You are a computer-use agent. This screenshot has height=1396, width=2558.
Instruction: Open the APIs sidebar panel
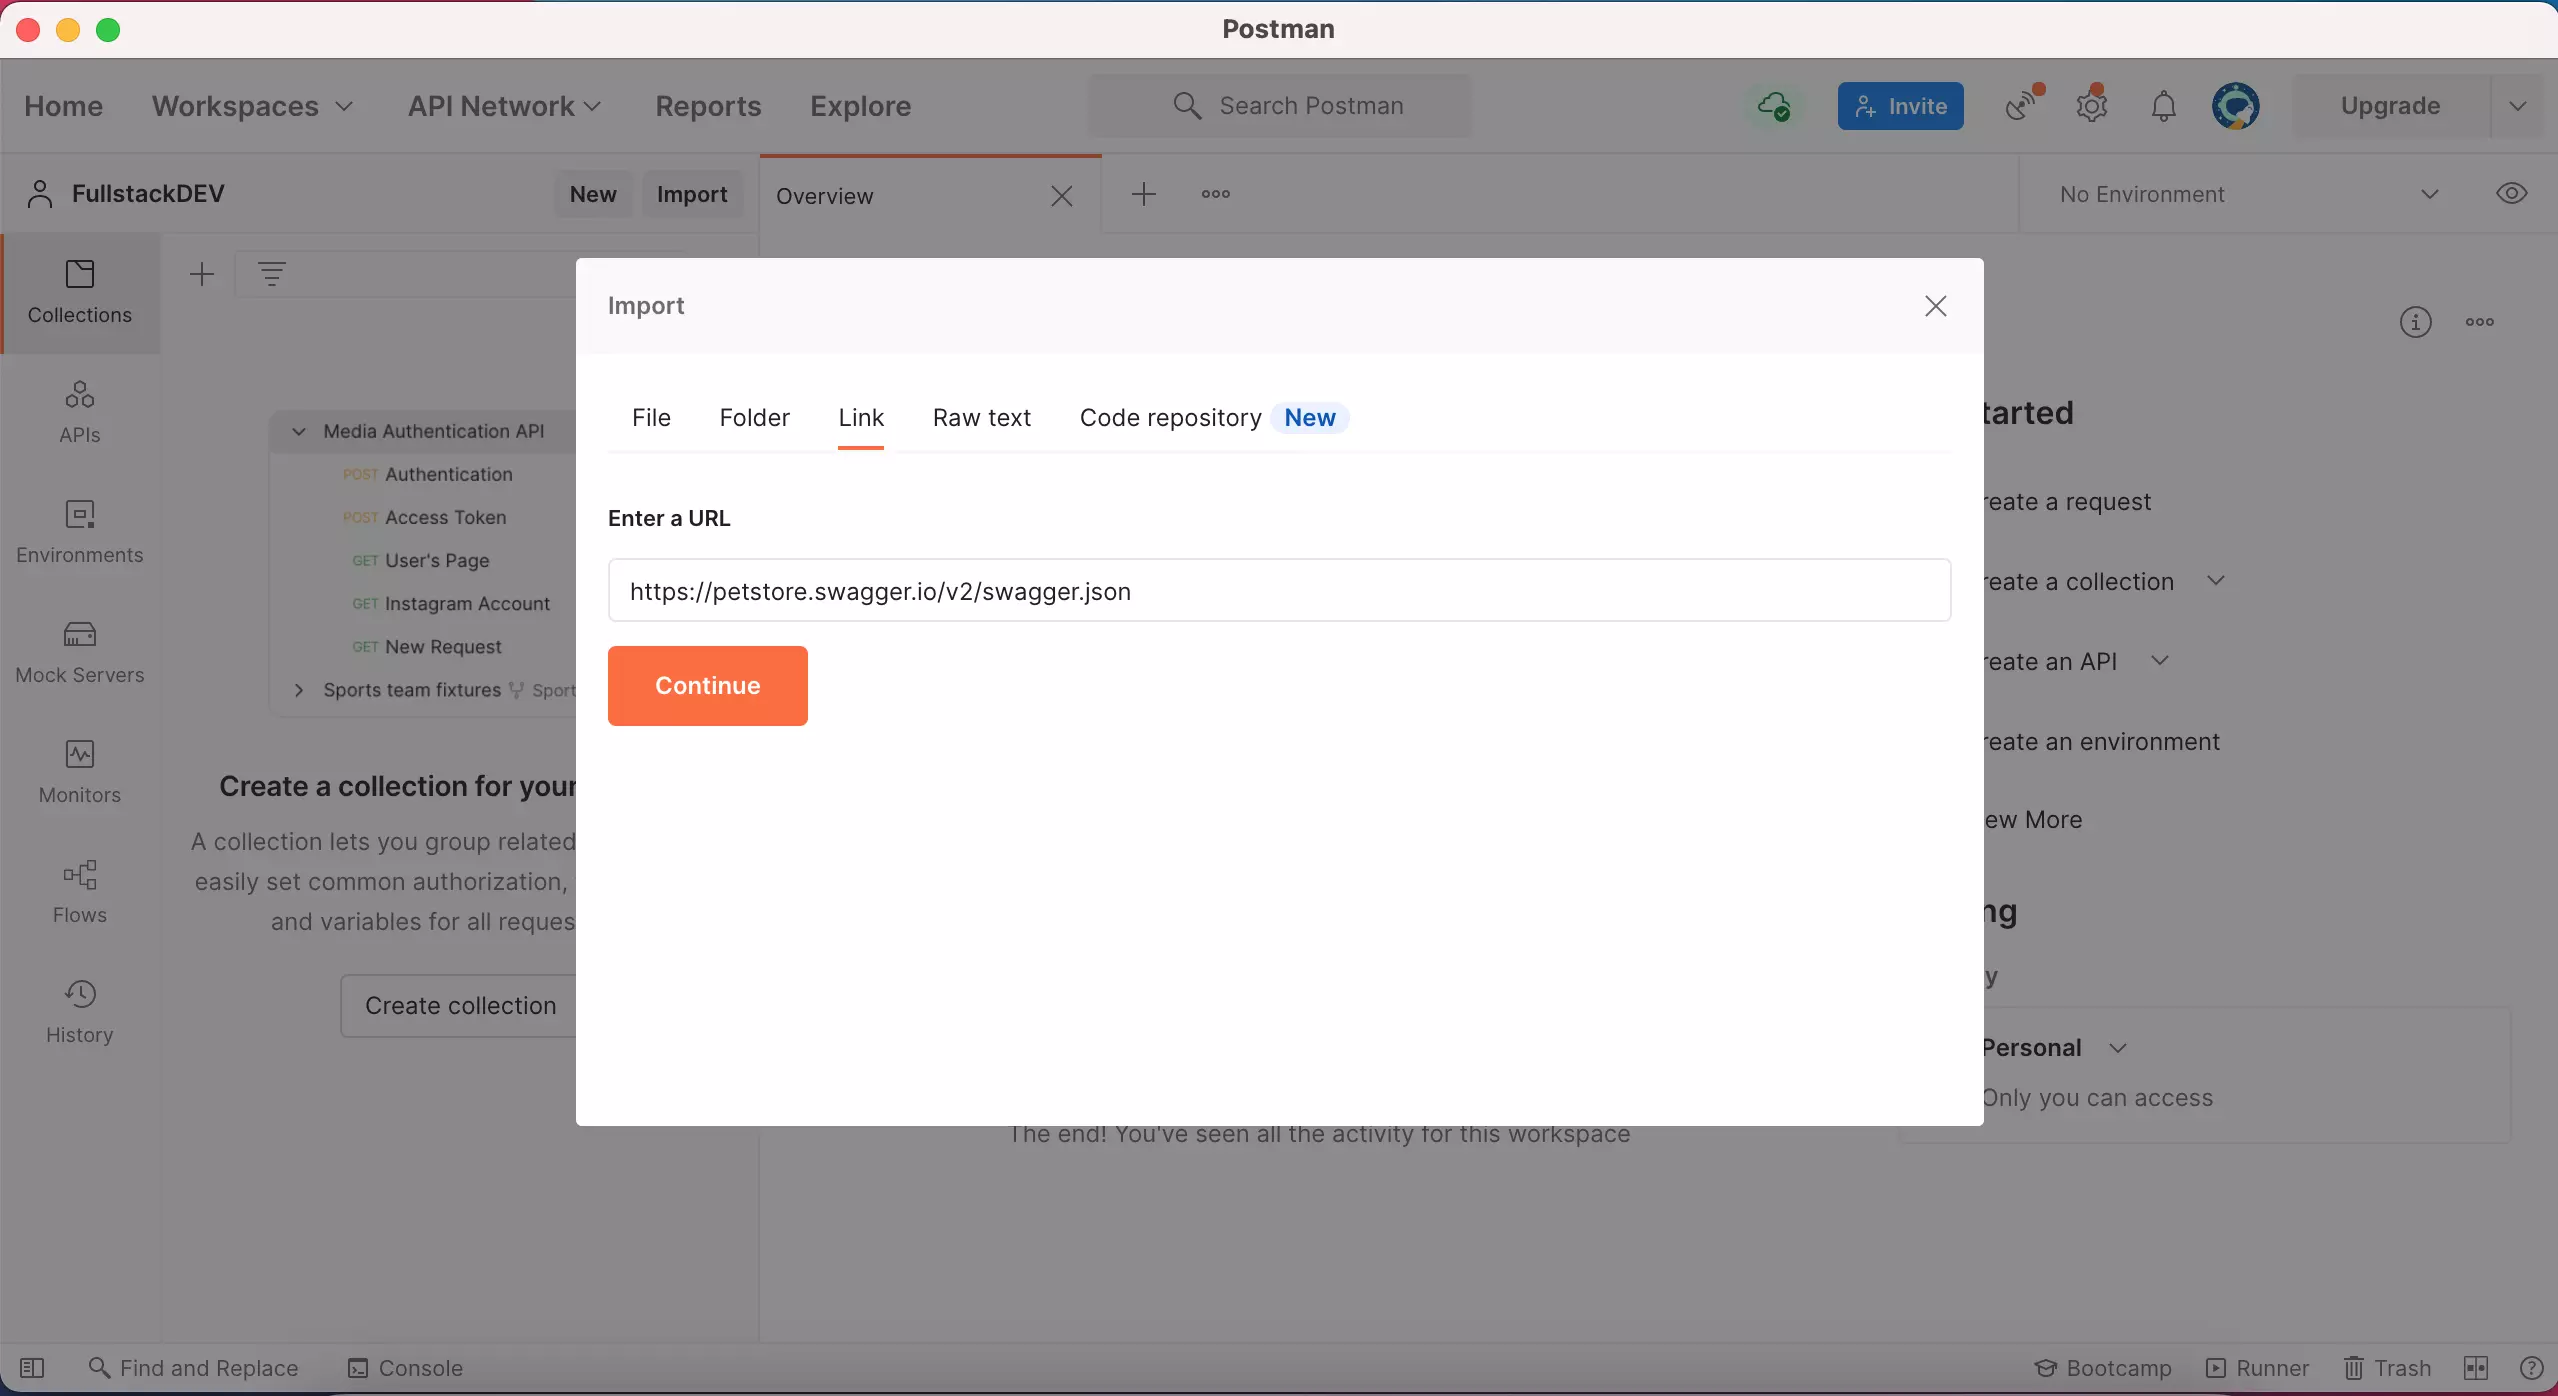[x=80, y=412]
